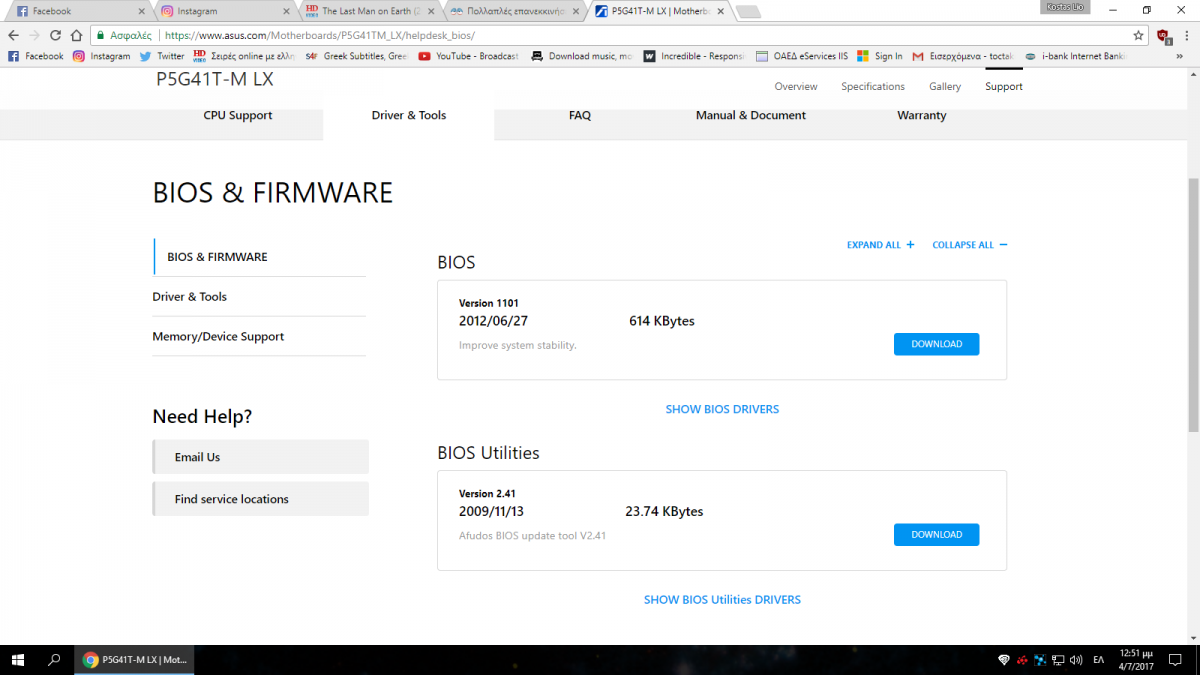Screen dimensions: 1200x675
Task: Open the i-bank Internet Banking bookmark
Action: pyautogui.click(x=1073, y=56)
